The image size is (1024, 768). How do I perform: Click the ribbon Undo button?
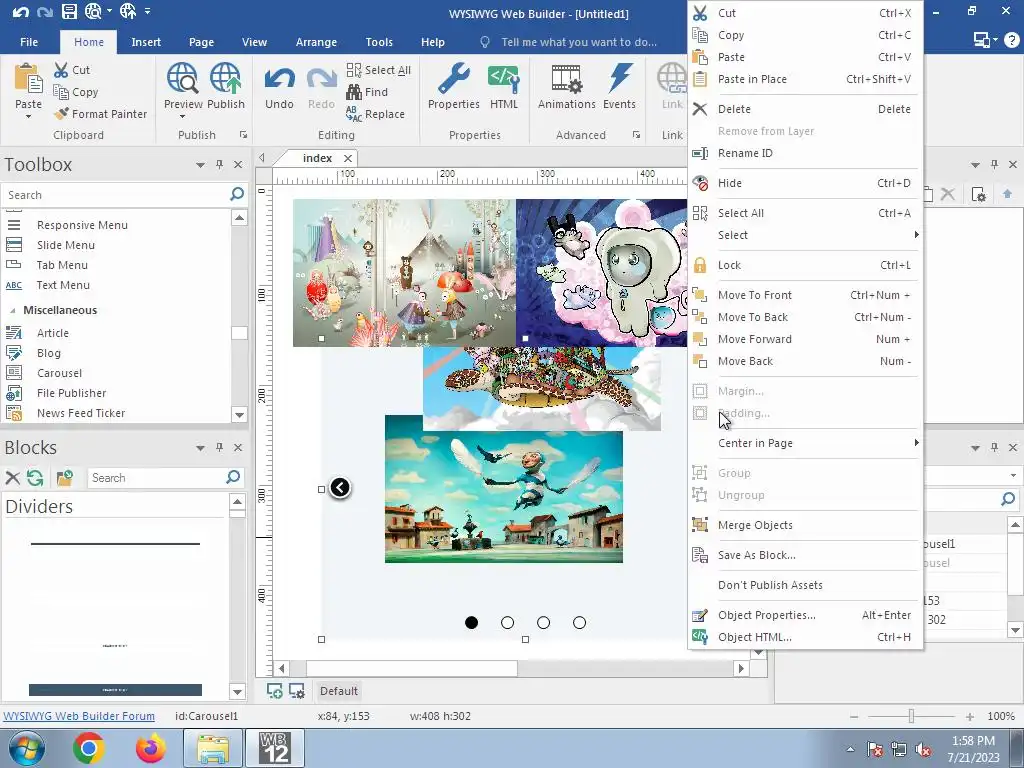click(x=279, y=87)
